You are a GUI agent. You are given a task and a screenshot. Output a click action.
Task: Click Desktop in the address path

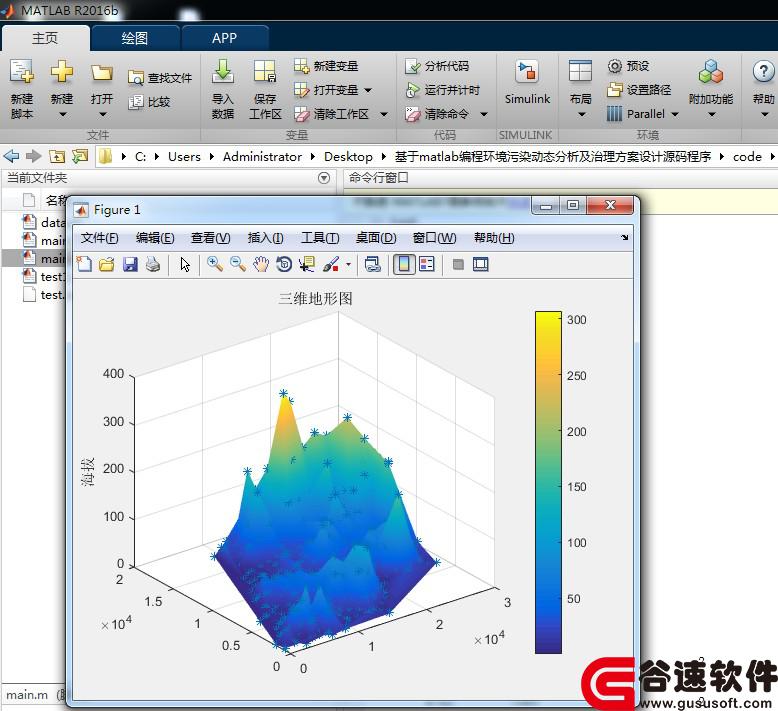[x=348, y=157]
